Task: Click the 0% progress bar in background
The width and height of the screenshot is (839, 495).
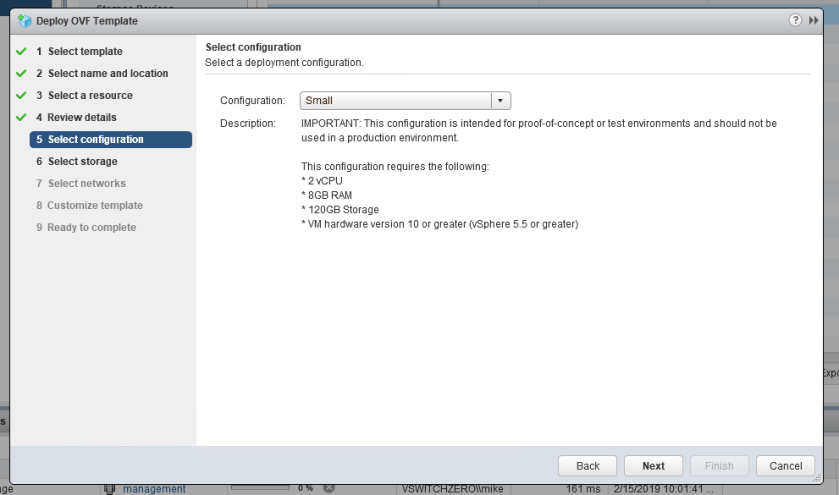Action: click(x=260, y=488)
